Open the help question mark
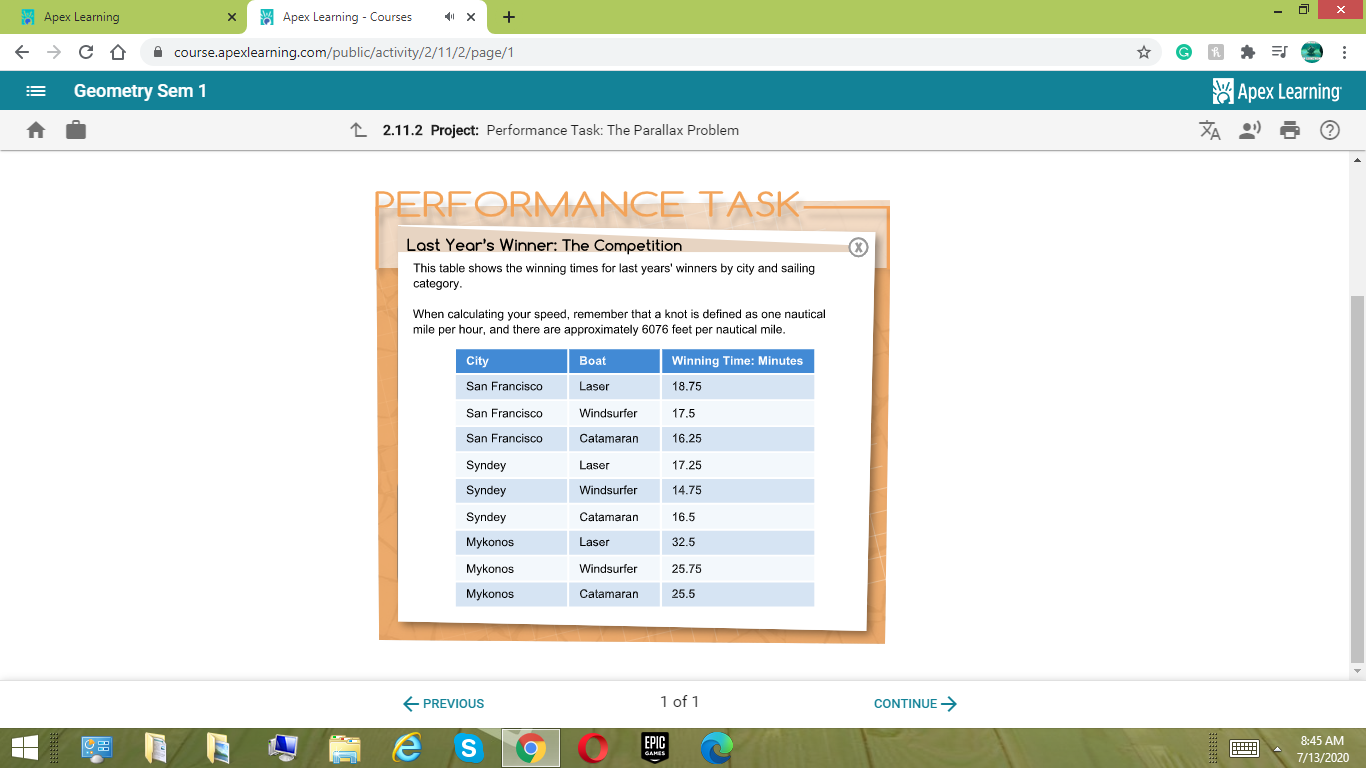 1329,130
